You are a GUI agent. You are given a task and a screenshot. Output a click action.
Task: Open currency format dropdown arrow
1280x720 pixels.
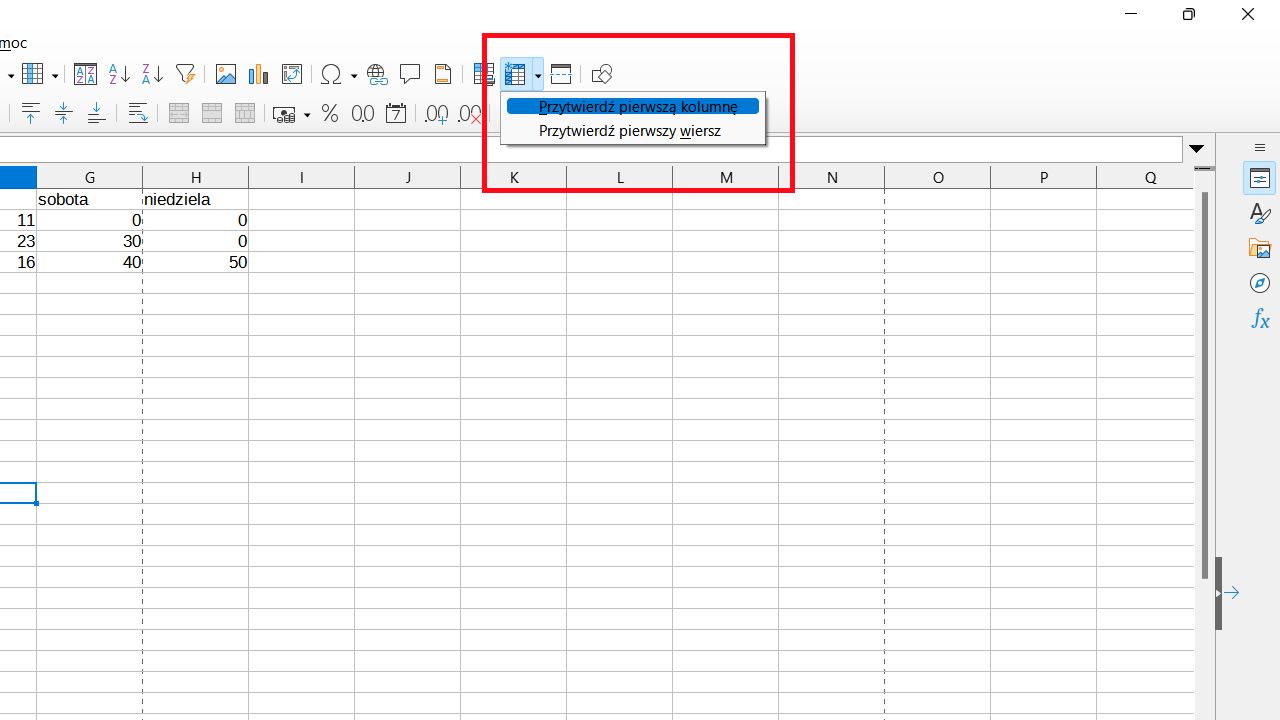coord(307,114)
